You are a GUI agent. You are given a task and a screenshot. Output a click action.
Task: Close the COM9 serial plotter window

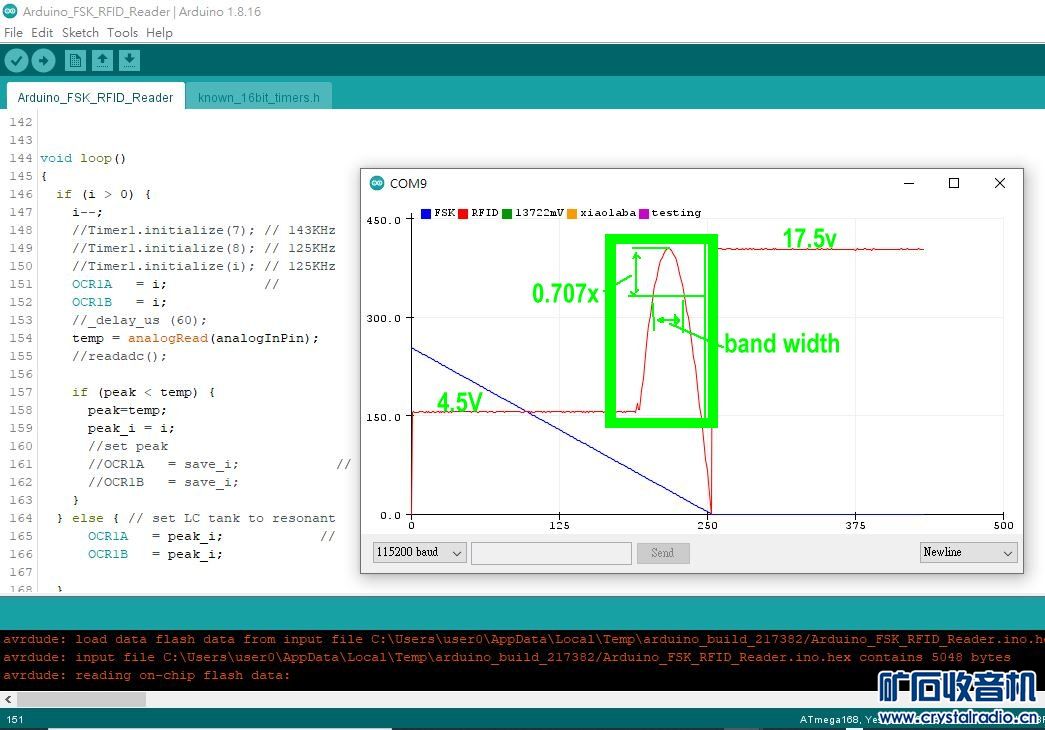(999, 183)
